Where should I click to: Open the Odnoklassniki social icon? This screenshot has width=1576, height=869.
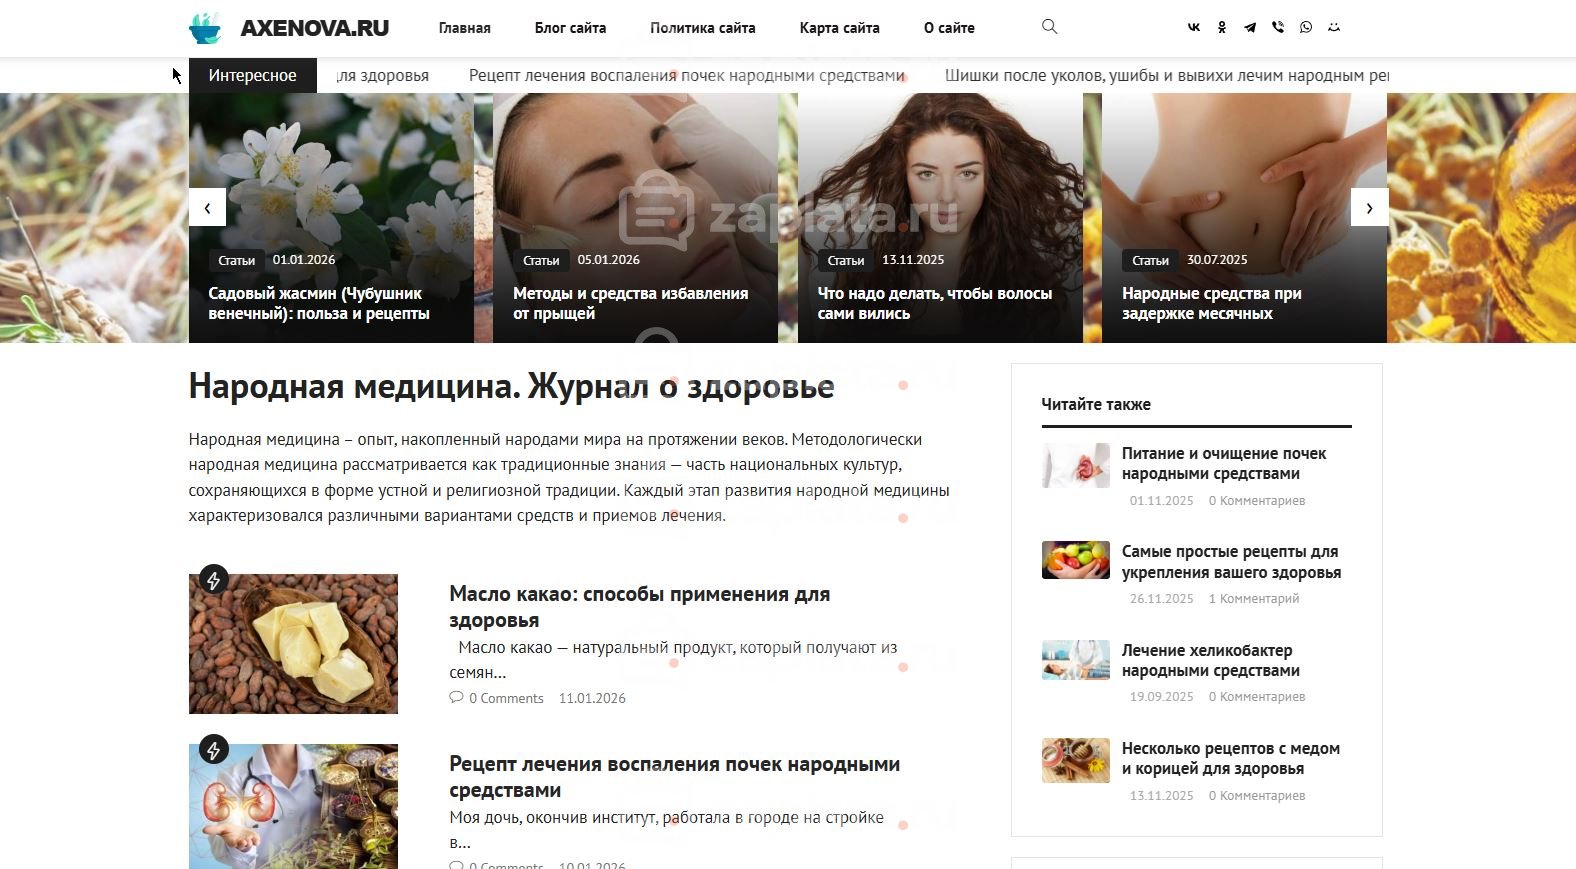(x=1222, y=28)
